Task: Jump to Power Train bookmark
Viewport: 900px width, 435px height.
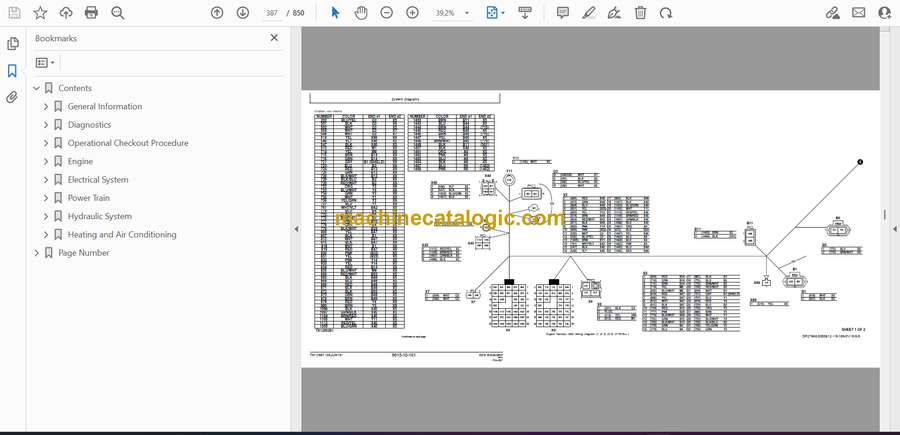Action: [88, 198]
